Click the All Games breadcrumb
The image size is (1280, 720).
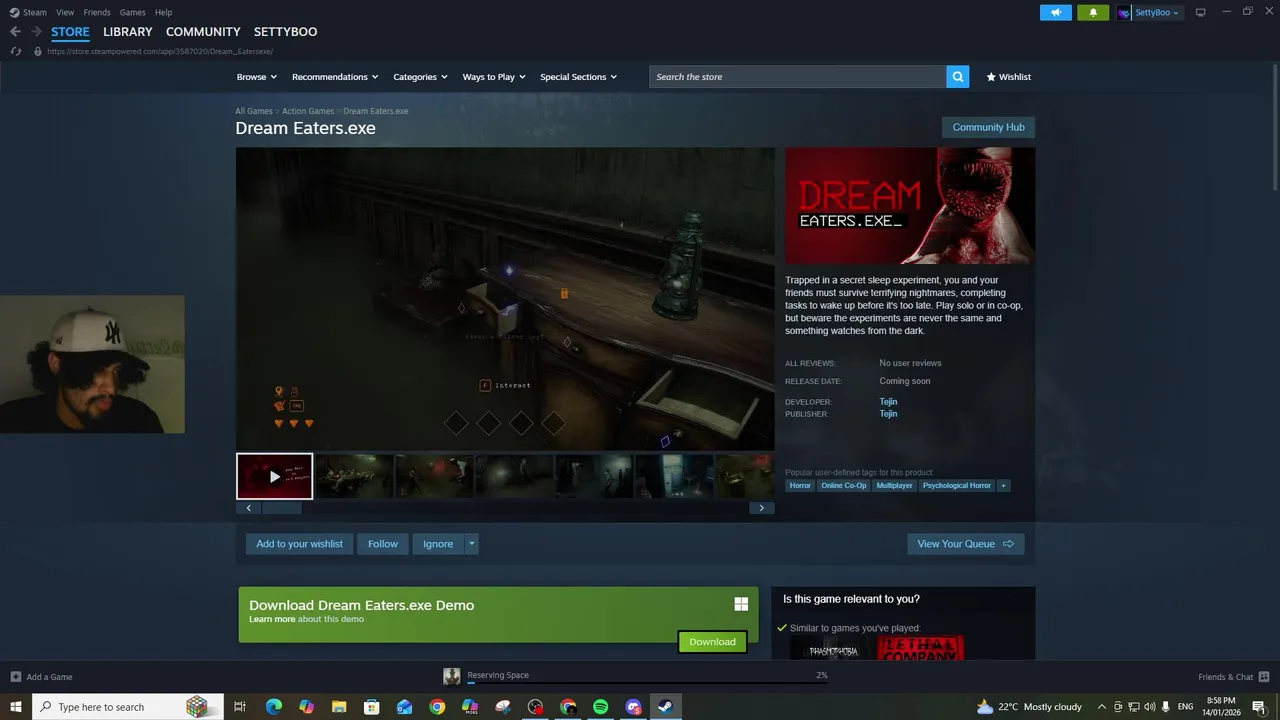pyautogui.click(x=254, y=111)
